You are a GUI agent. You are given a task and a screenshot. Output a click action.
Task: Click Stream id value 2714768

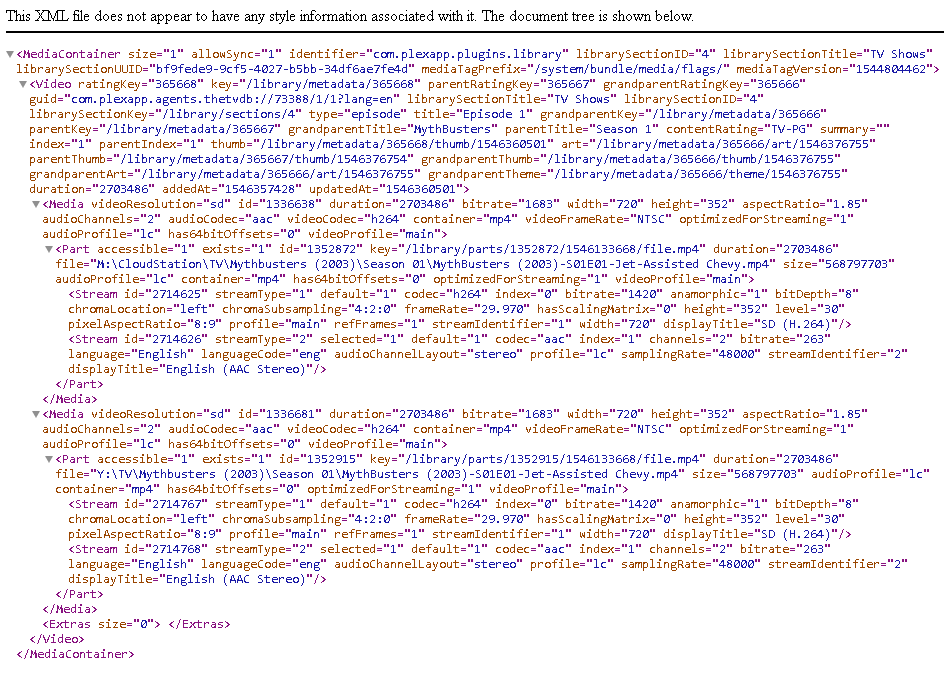click(x=177, y=549)
